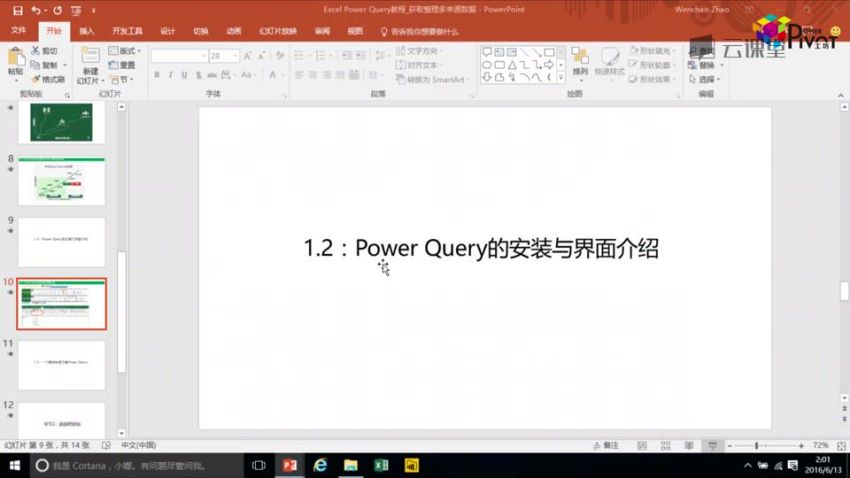Switch to the Slide Show (幻灯片放映) tab
The image size is (850, 478).
pos(278,31)
